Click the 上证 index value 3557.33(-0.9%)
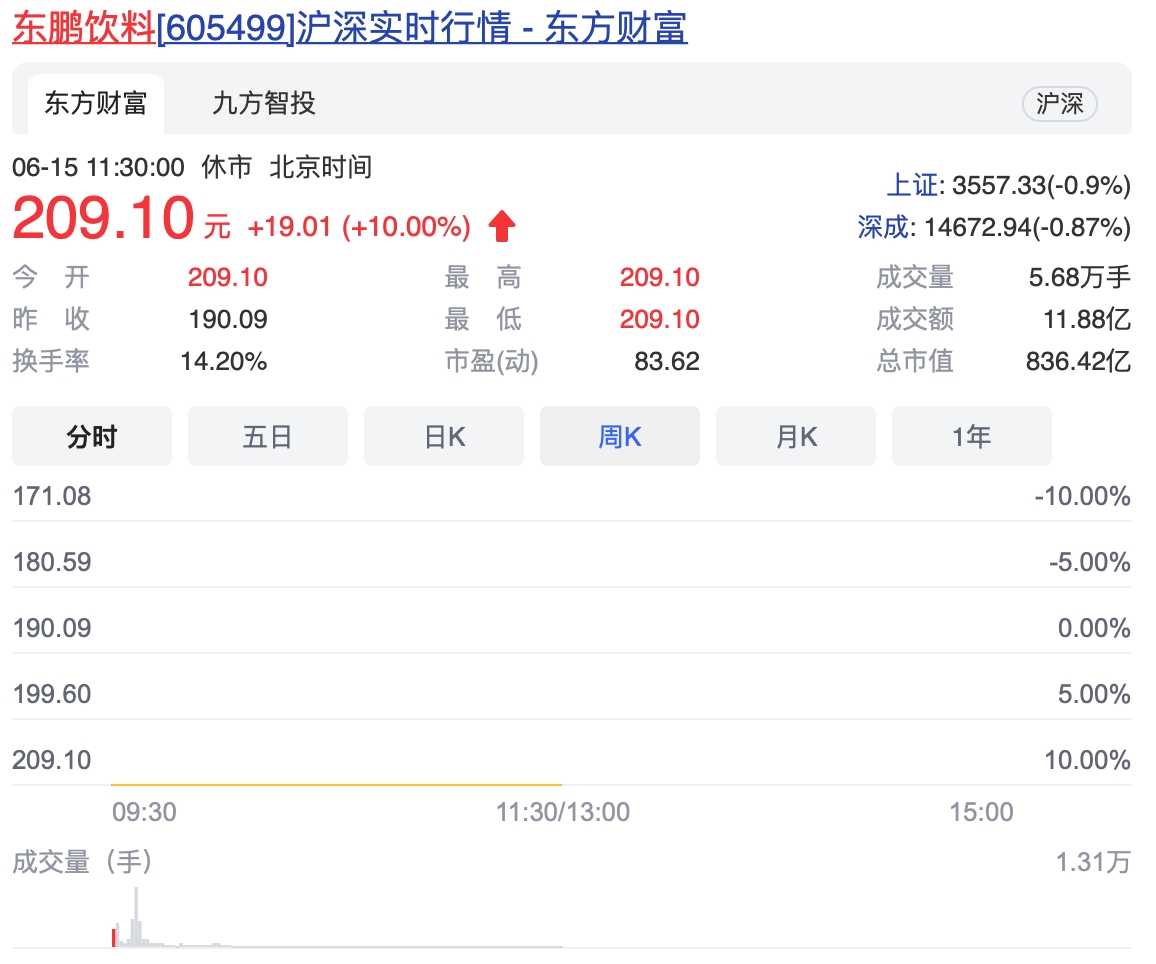 [x=1041, y=185]
